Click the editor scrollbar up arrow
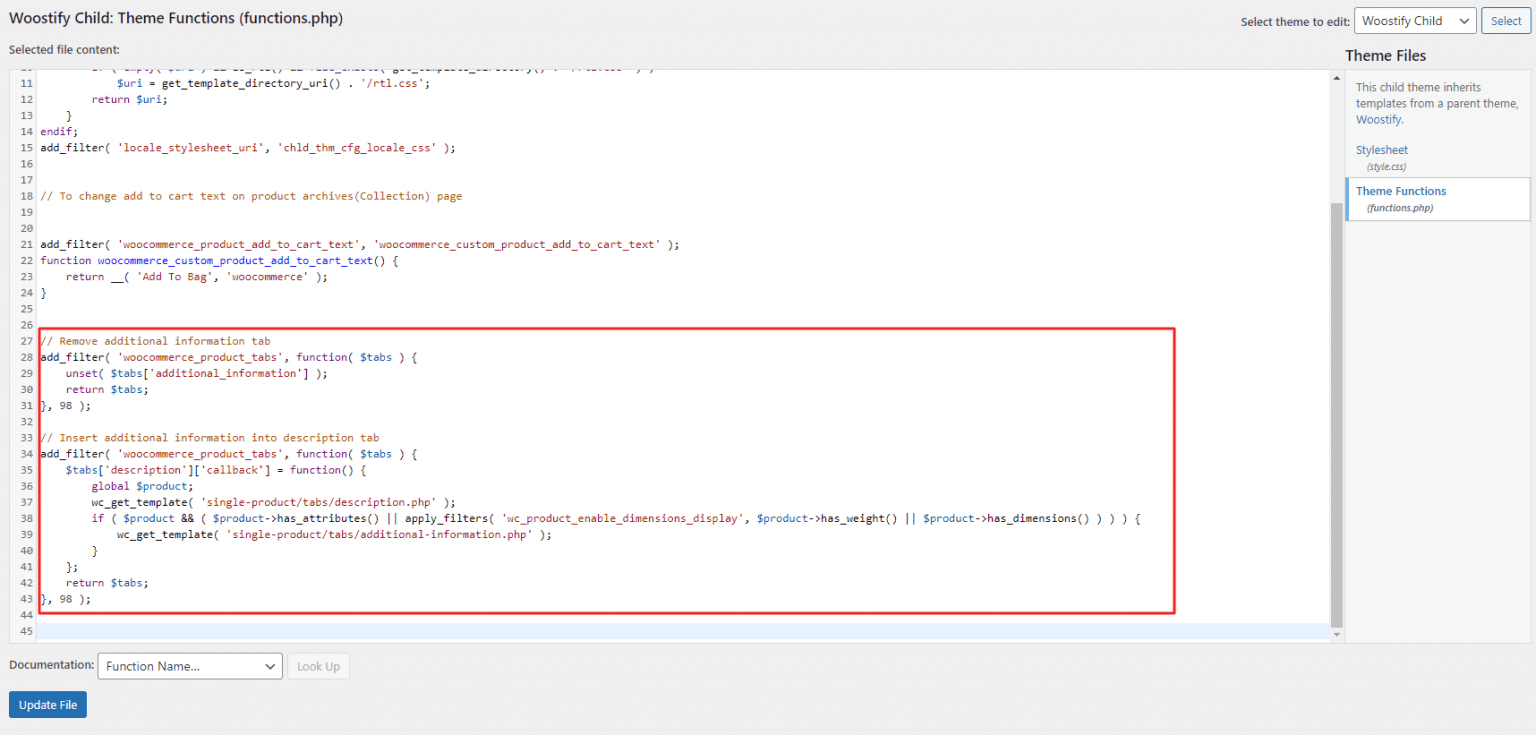1536x735 pixels. pos(1337,77)
